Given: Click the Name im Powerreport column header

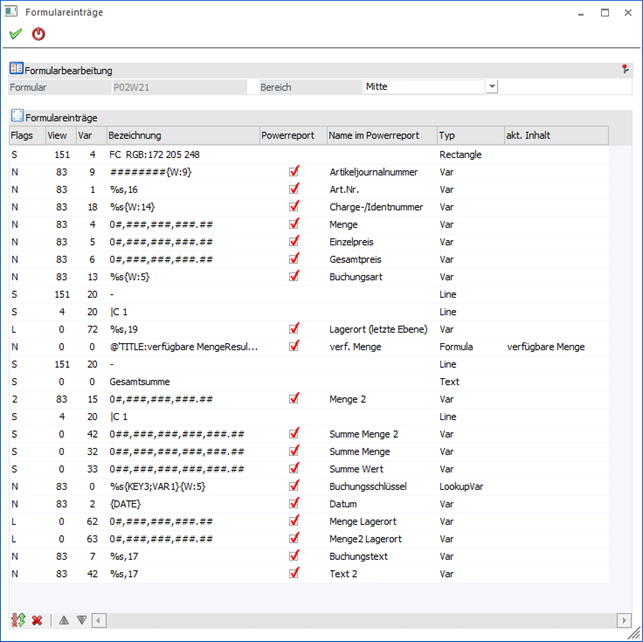Looking at the screenshot, I should (x=380, y=135).
